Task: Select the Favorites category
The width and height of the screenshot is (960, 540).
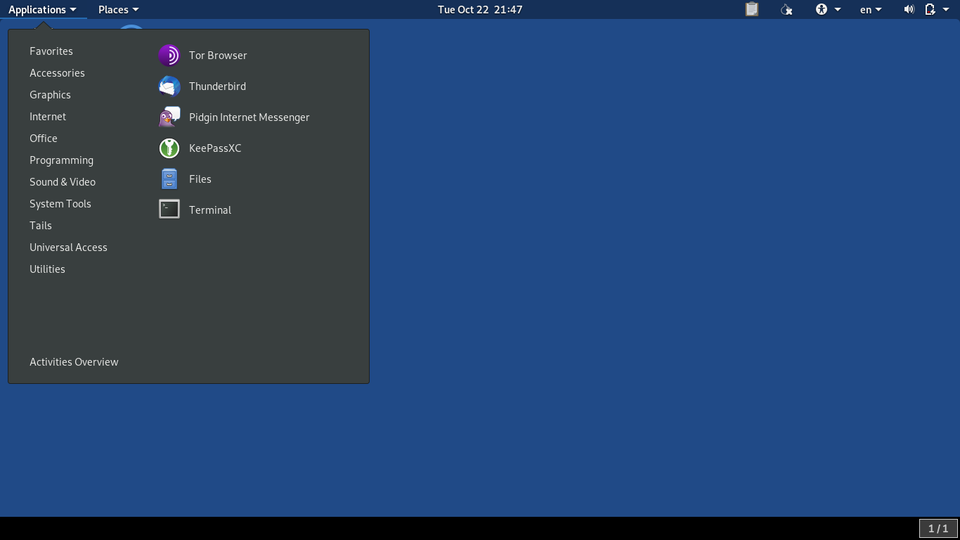Action: click(51, 51)
